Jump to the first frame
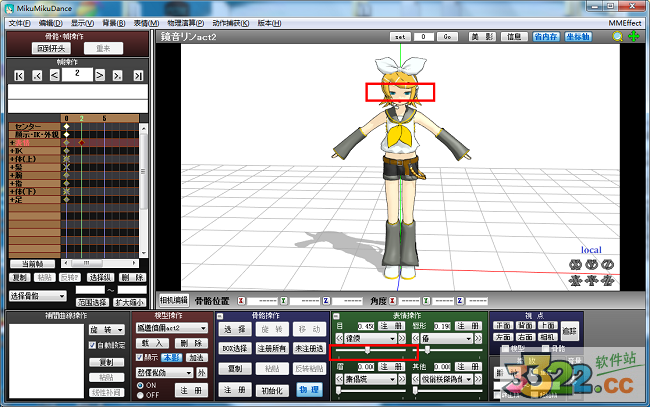650x407 pixels. [19, 75]
